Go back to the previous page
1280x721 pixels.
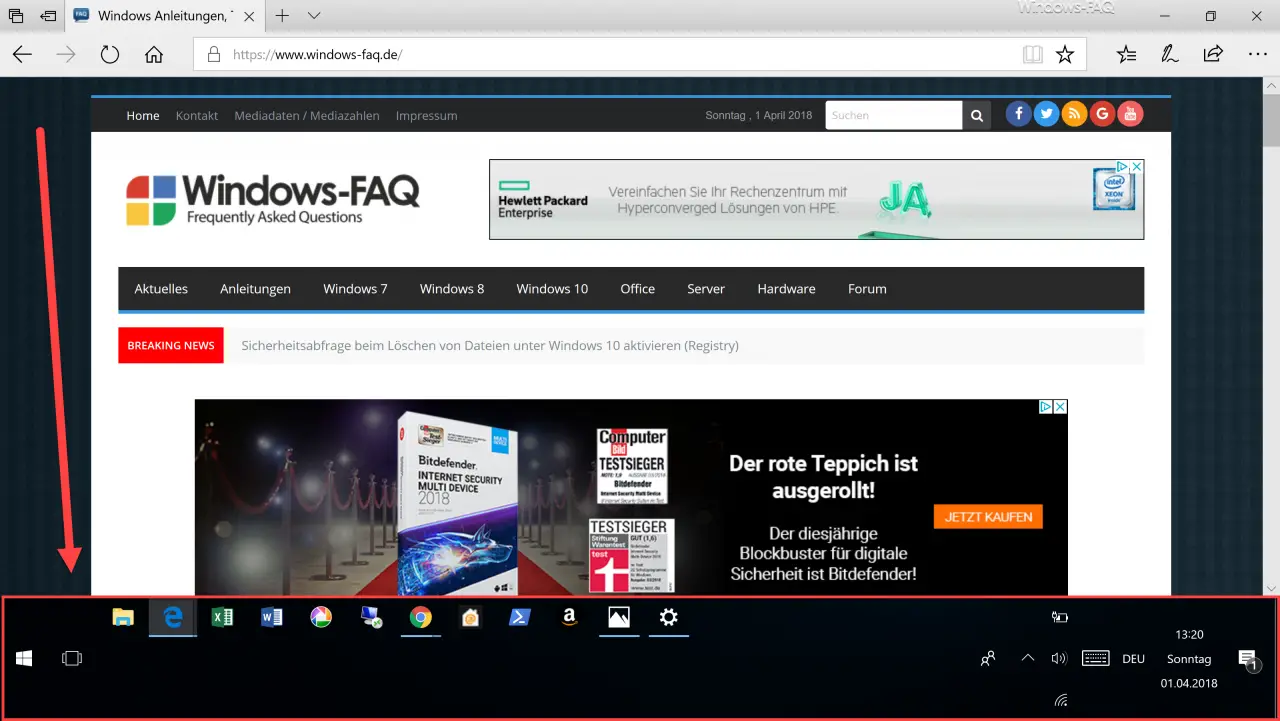pos(22,55)
